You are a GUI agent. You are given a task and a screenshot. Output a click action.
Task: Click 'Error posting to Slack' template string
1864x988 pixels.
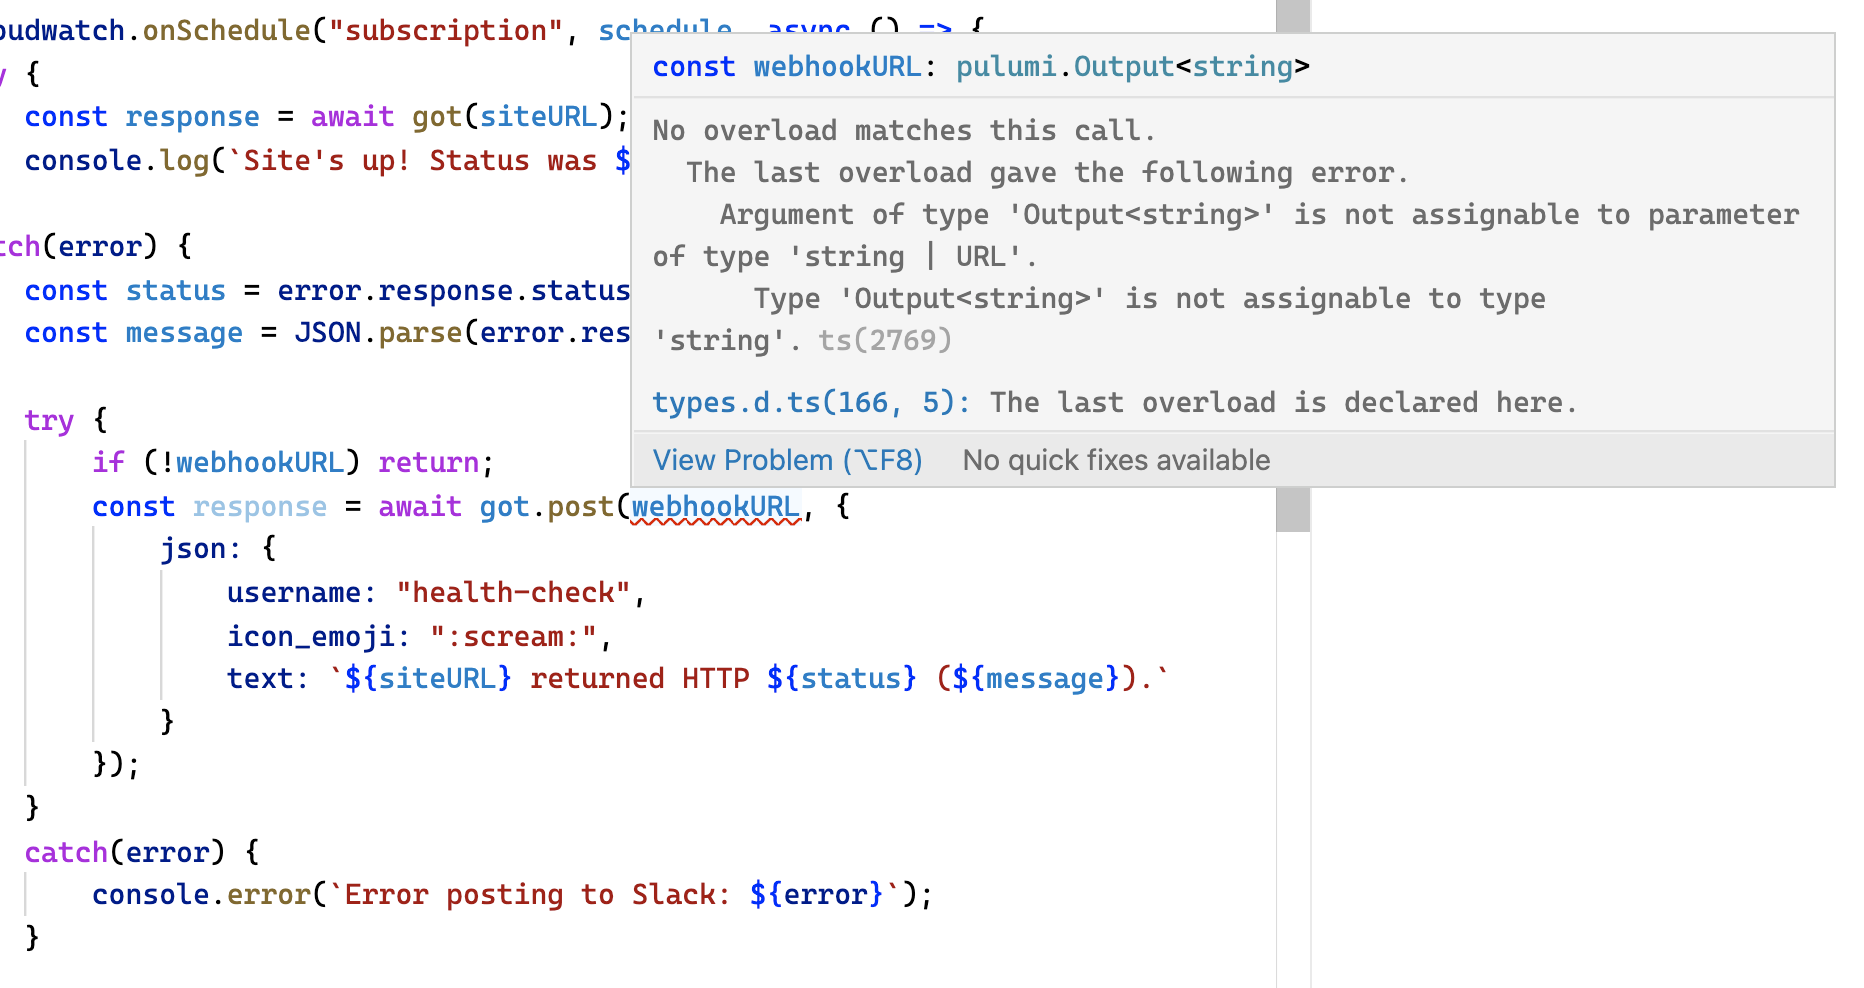pyautogui.click(x=614, y=894)
